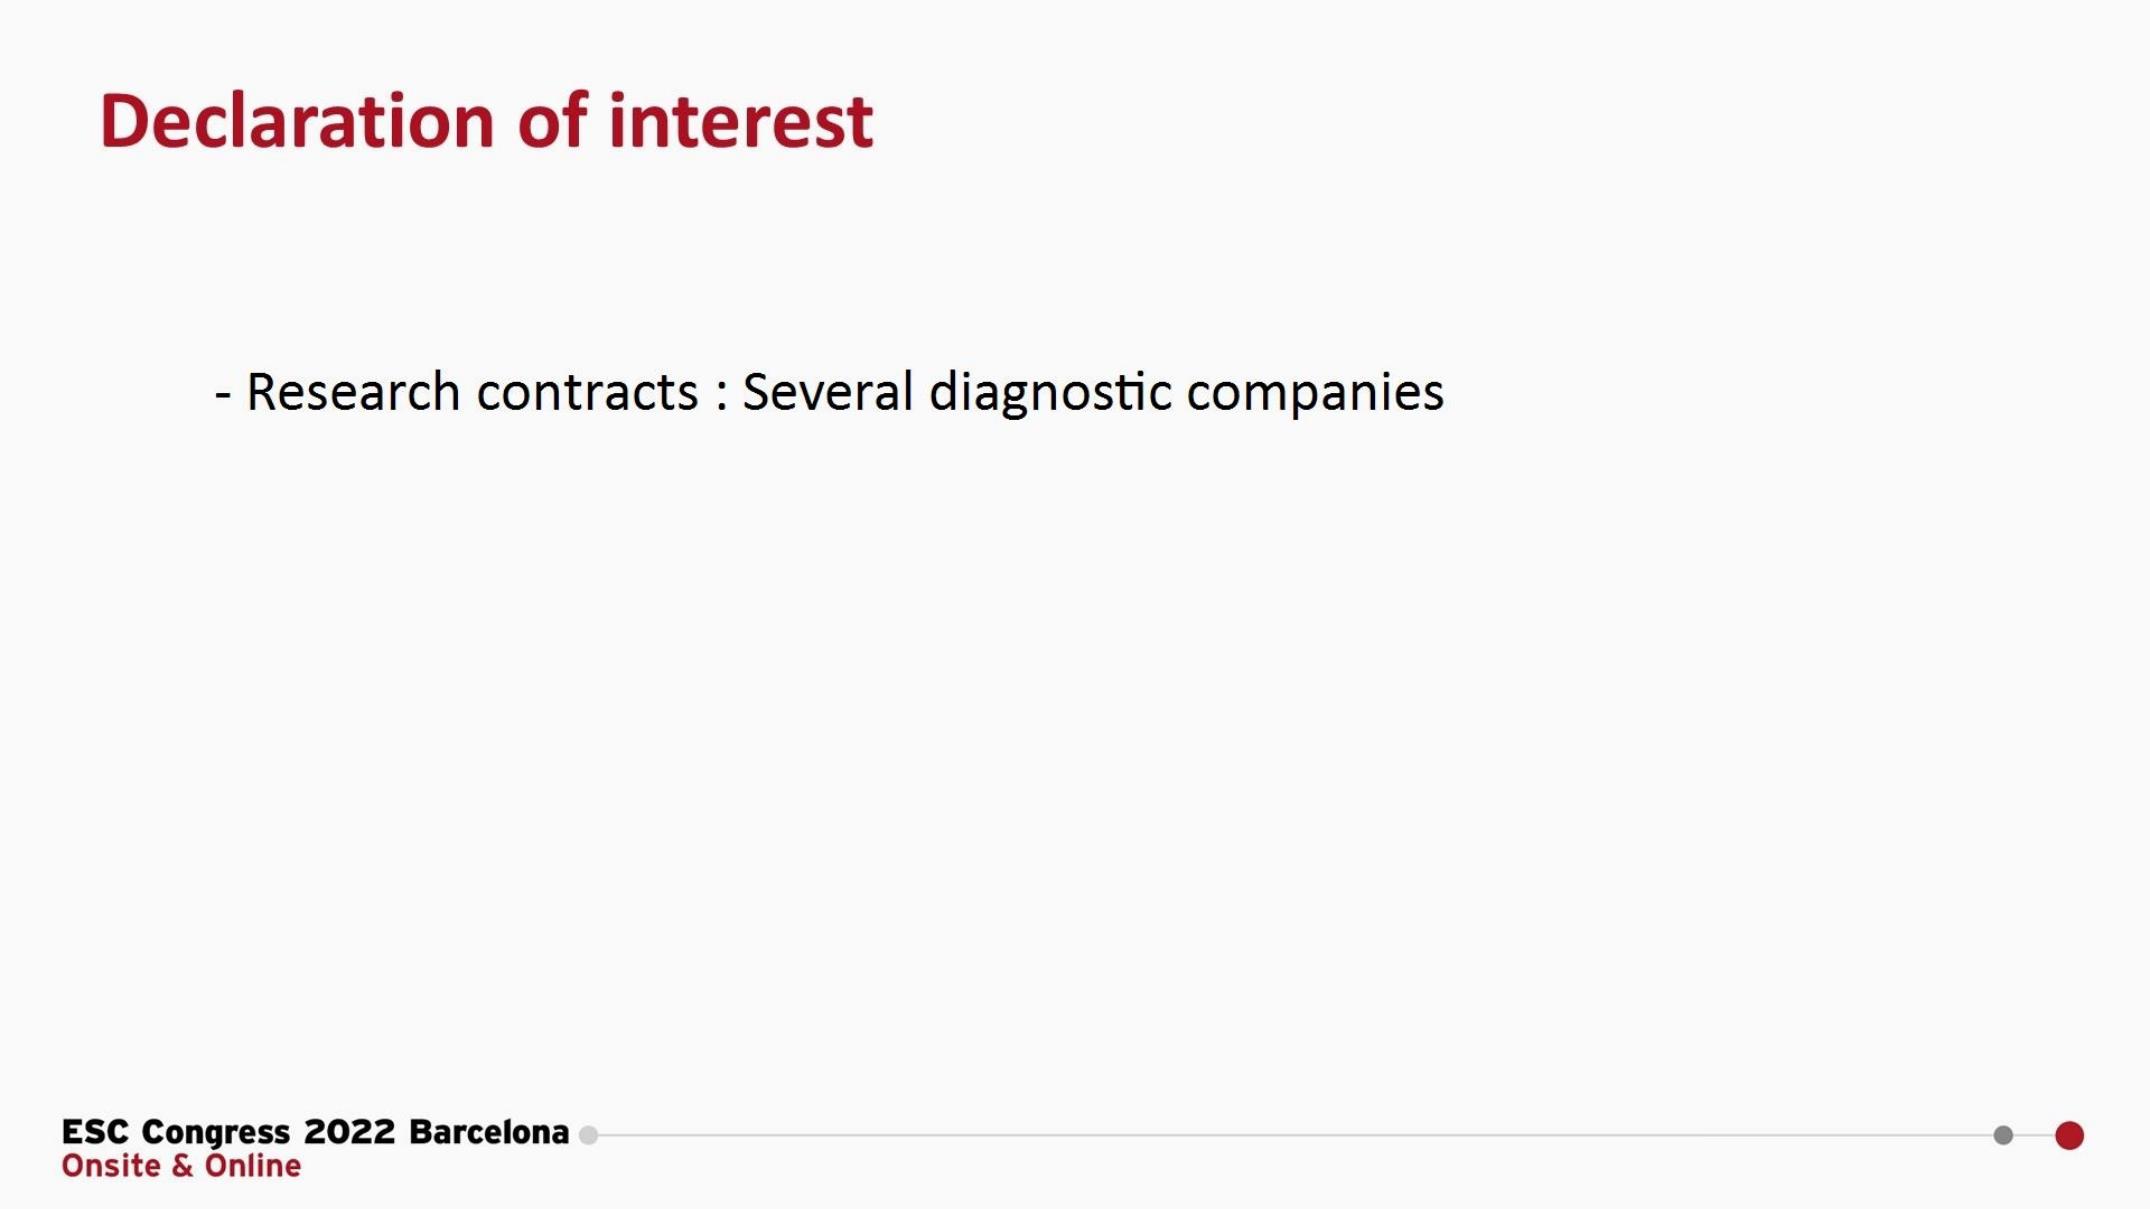This screenshot has width=2150, height=1209.
Task: Click the word companies in the body text
Action: [x=1315, y=393]
